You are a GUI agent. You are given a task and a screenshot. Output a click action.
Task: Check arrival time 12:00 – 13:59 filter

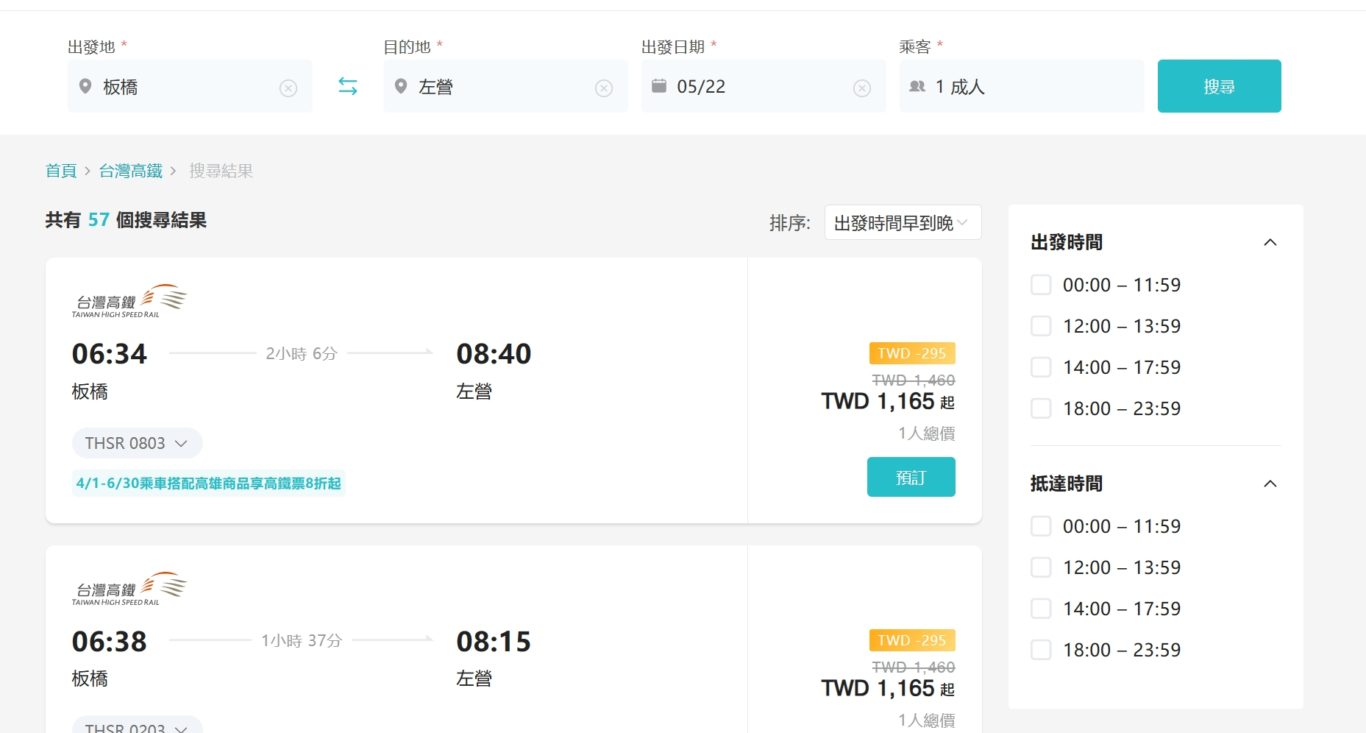coord(1041,567)
